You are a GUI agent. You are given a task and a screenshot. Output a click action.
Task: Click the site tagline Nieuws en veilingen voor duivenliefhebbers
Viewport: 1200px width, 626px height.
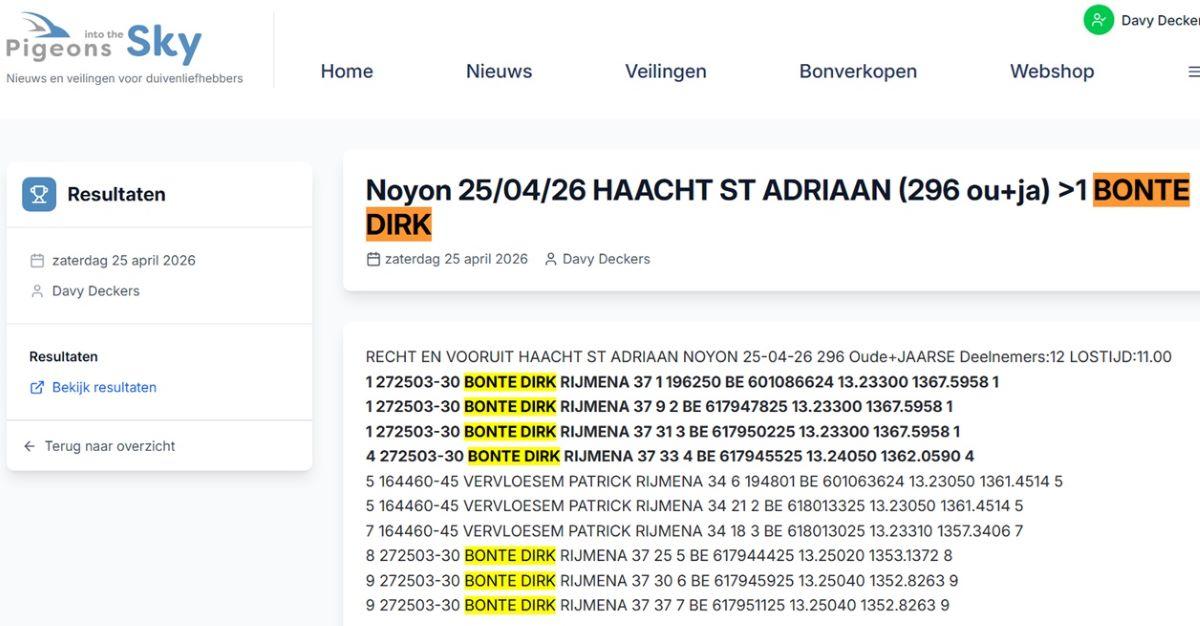(x=125, y=79)
